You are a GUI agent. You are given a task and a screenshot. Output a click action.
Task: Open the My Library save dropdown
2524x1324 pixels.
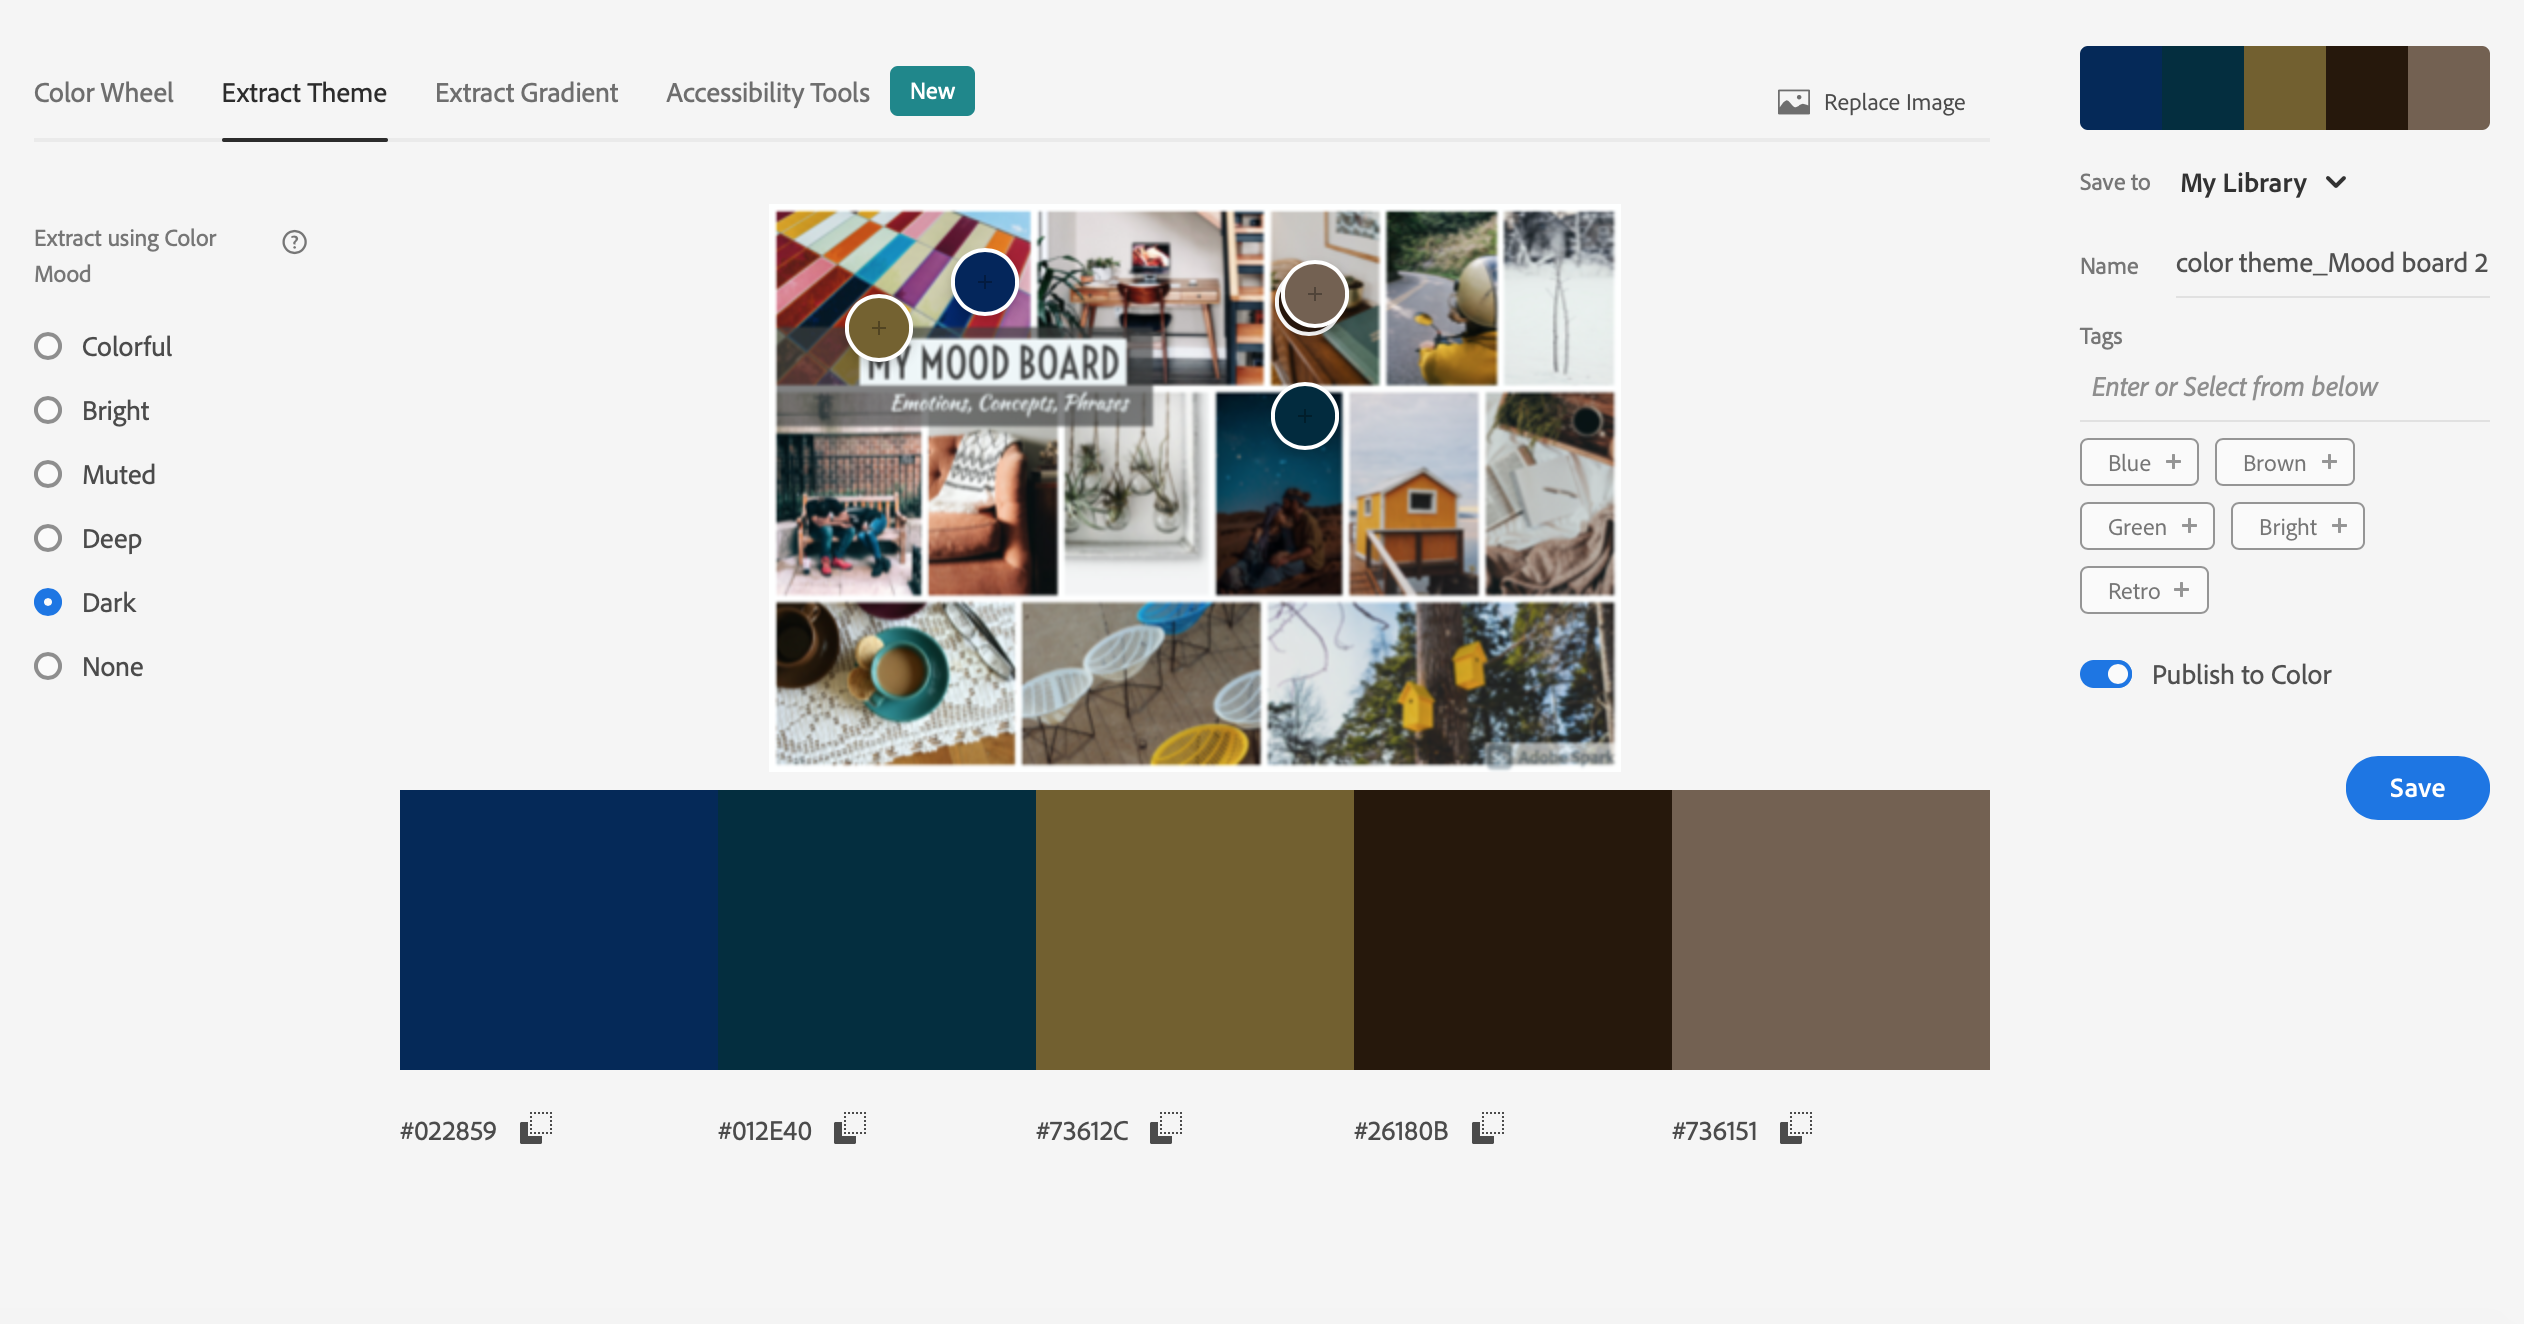2243,183
